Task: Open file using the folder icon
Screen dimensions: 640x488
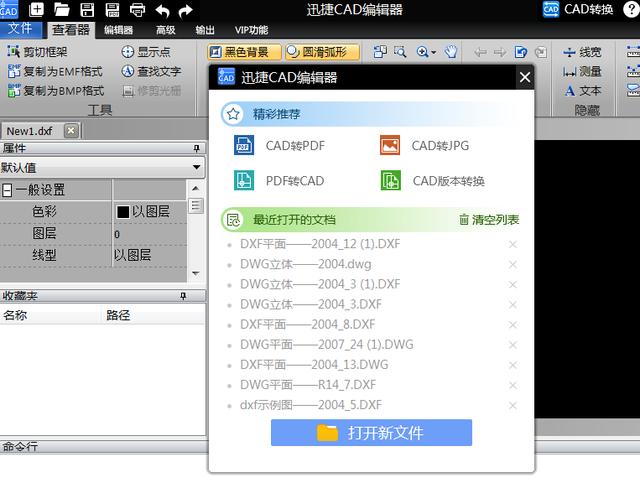Action: click(62, 9)
